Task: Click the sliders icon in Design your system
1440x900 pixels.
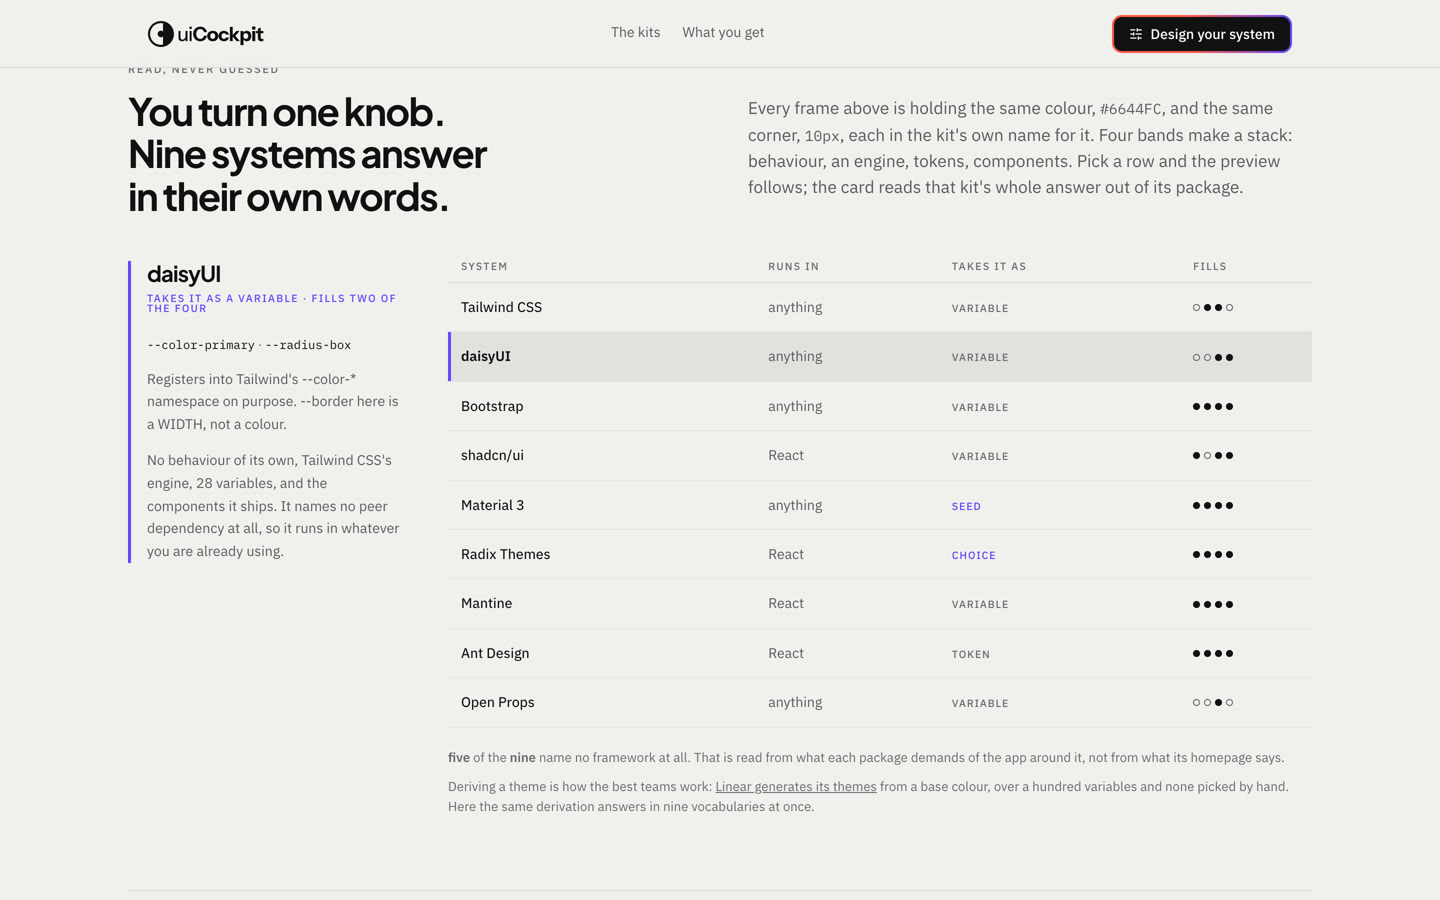Action: 1136,34
